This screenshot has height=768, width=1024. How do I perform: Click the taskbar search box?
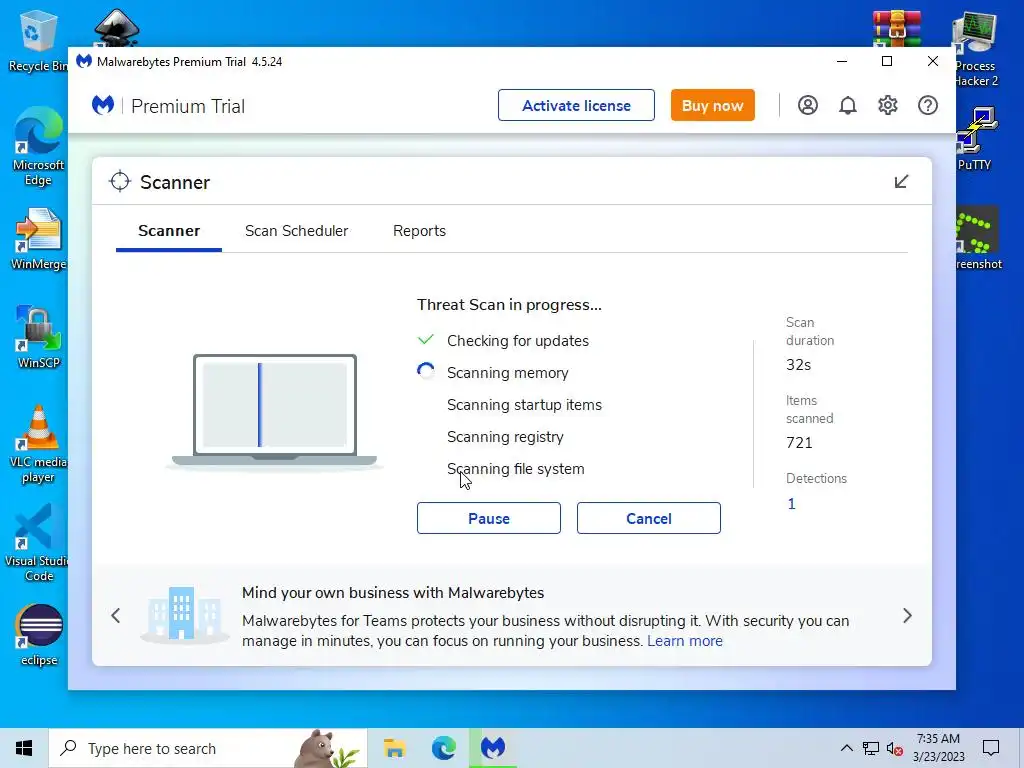point(208,748)
